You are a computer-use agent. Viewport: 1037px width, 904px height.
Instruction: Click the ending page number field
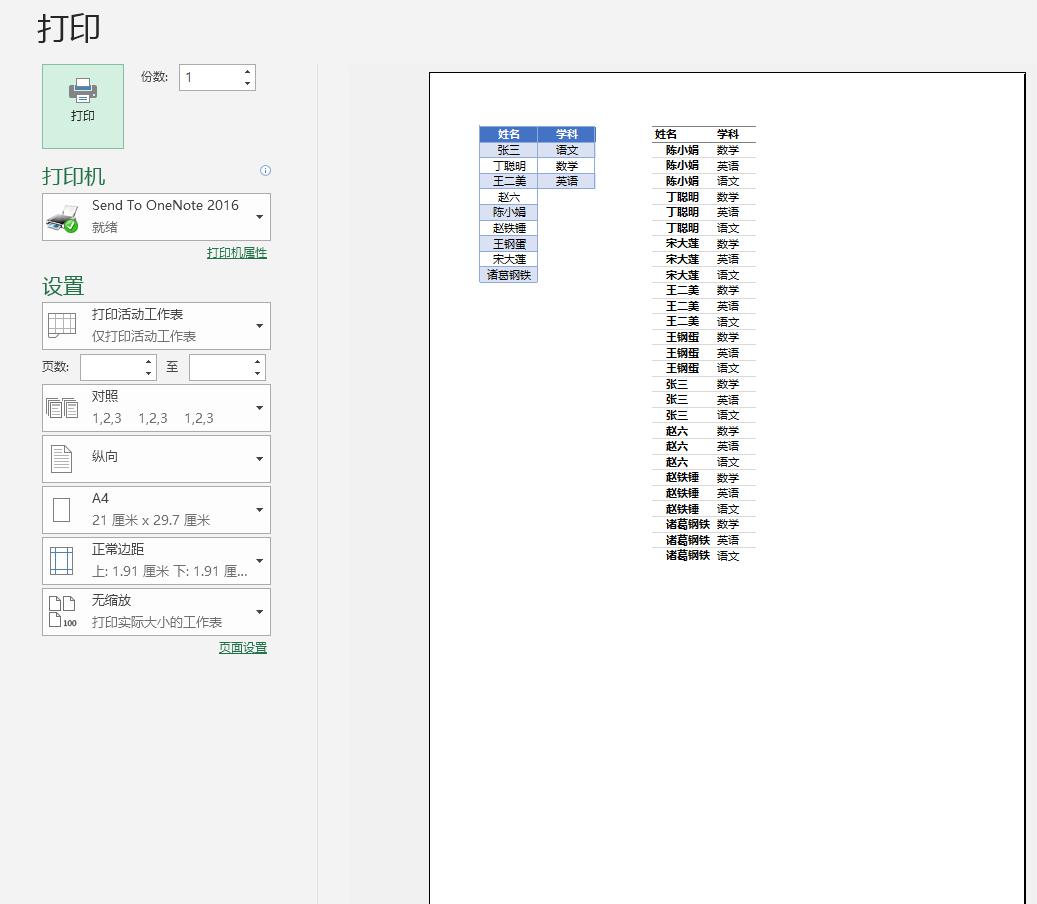[x=221, y=368]
